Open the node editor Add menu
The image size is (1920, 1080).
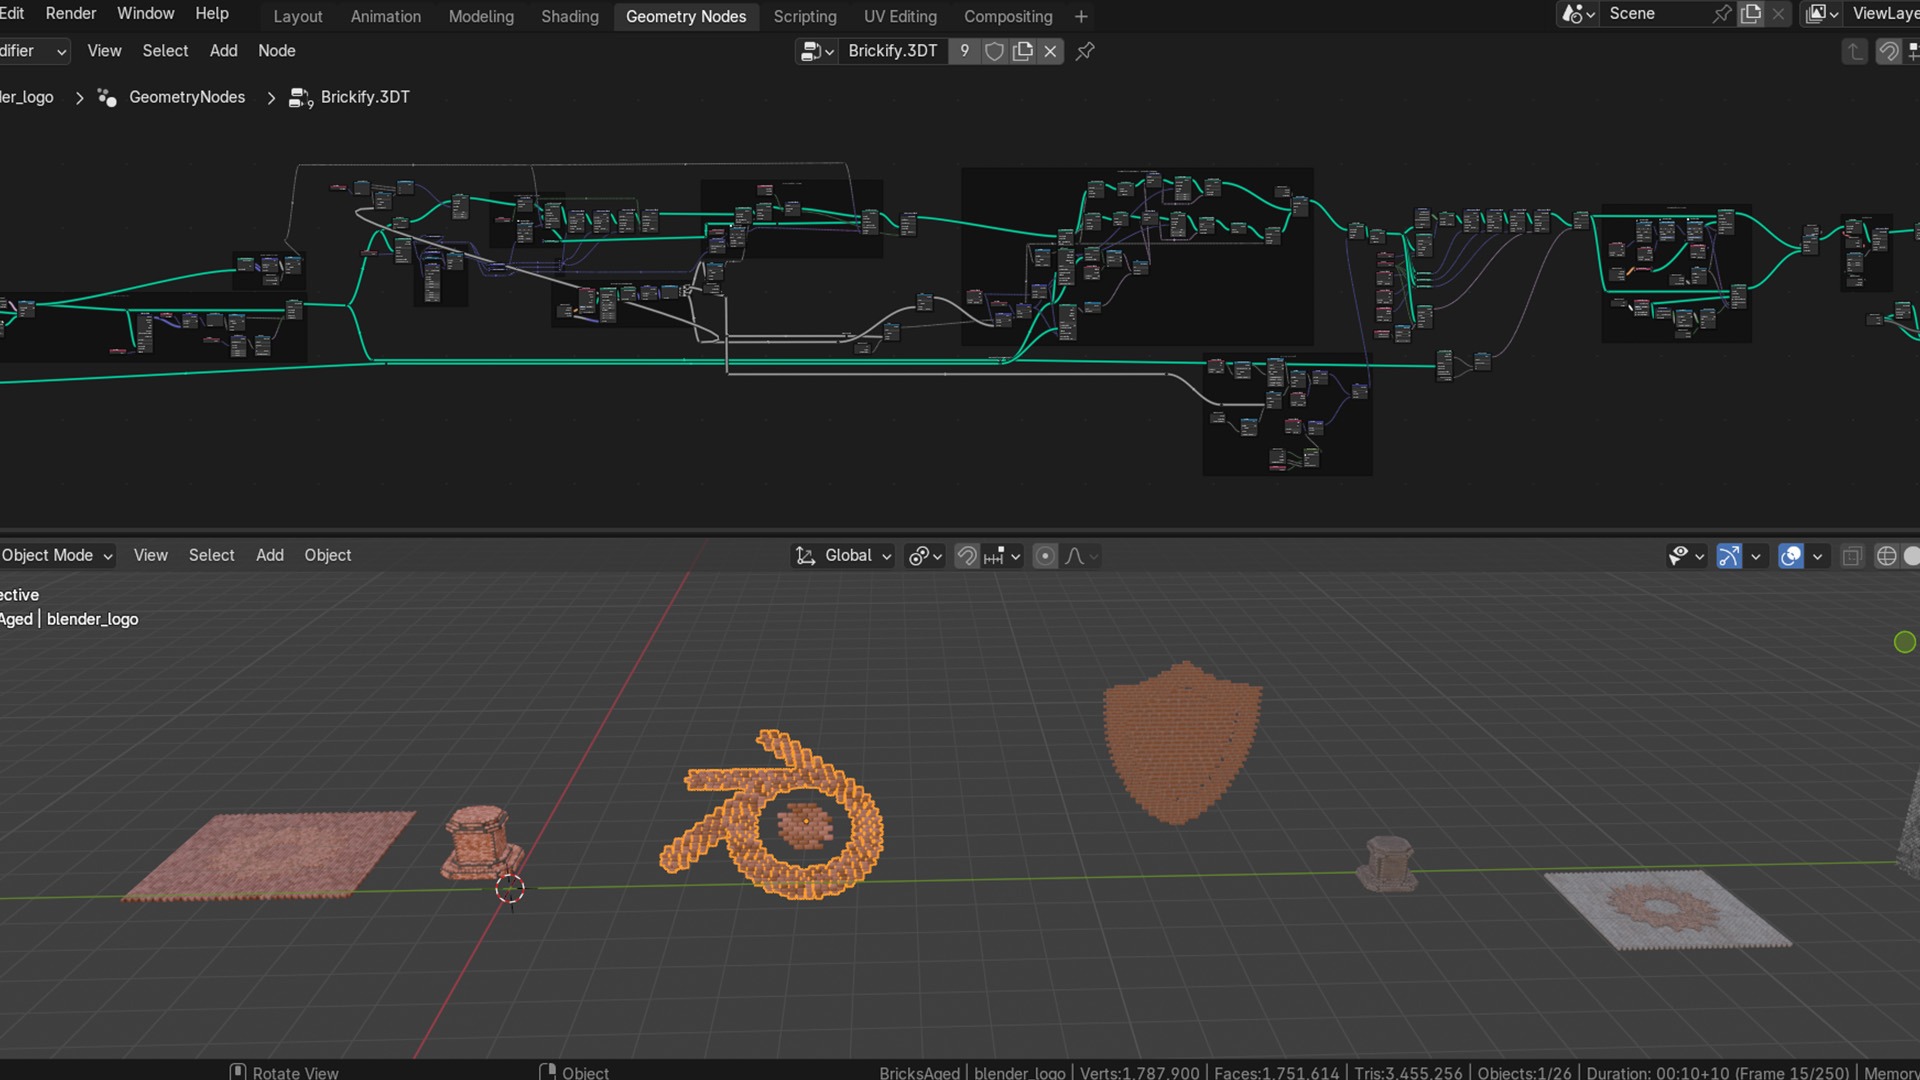tap(223, 51)
